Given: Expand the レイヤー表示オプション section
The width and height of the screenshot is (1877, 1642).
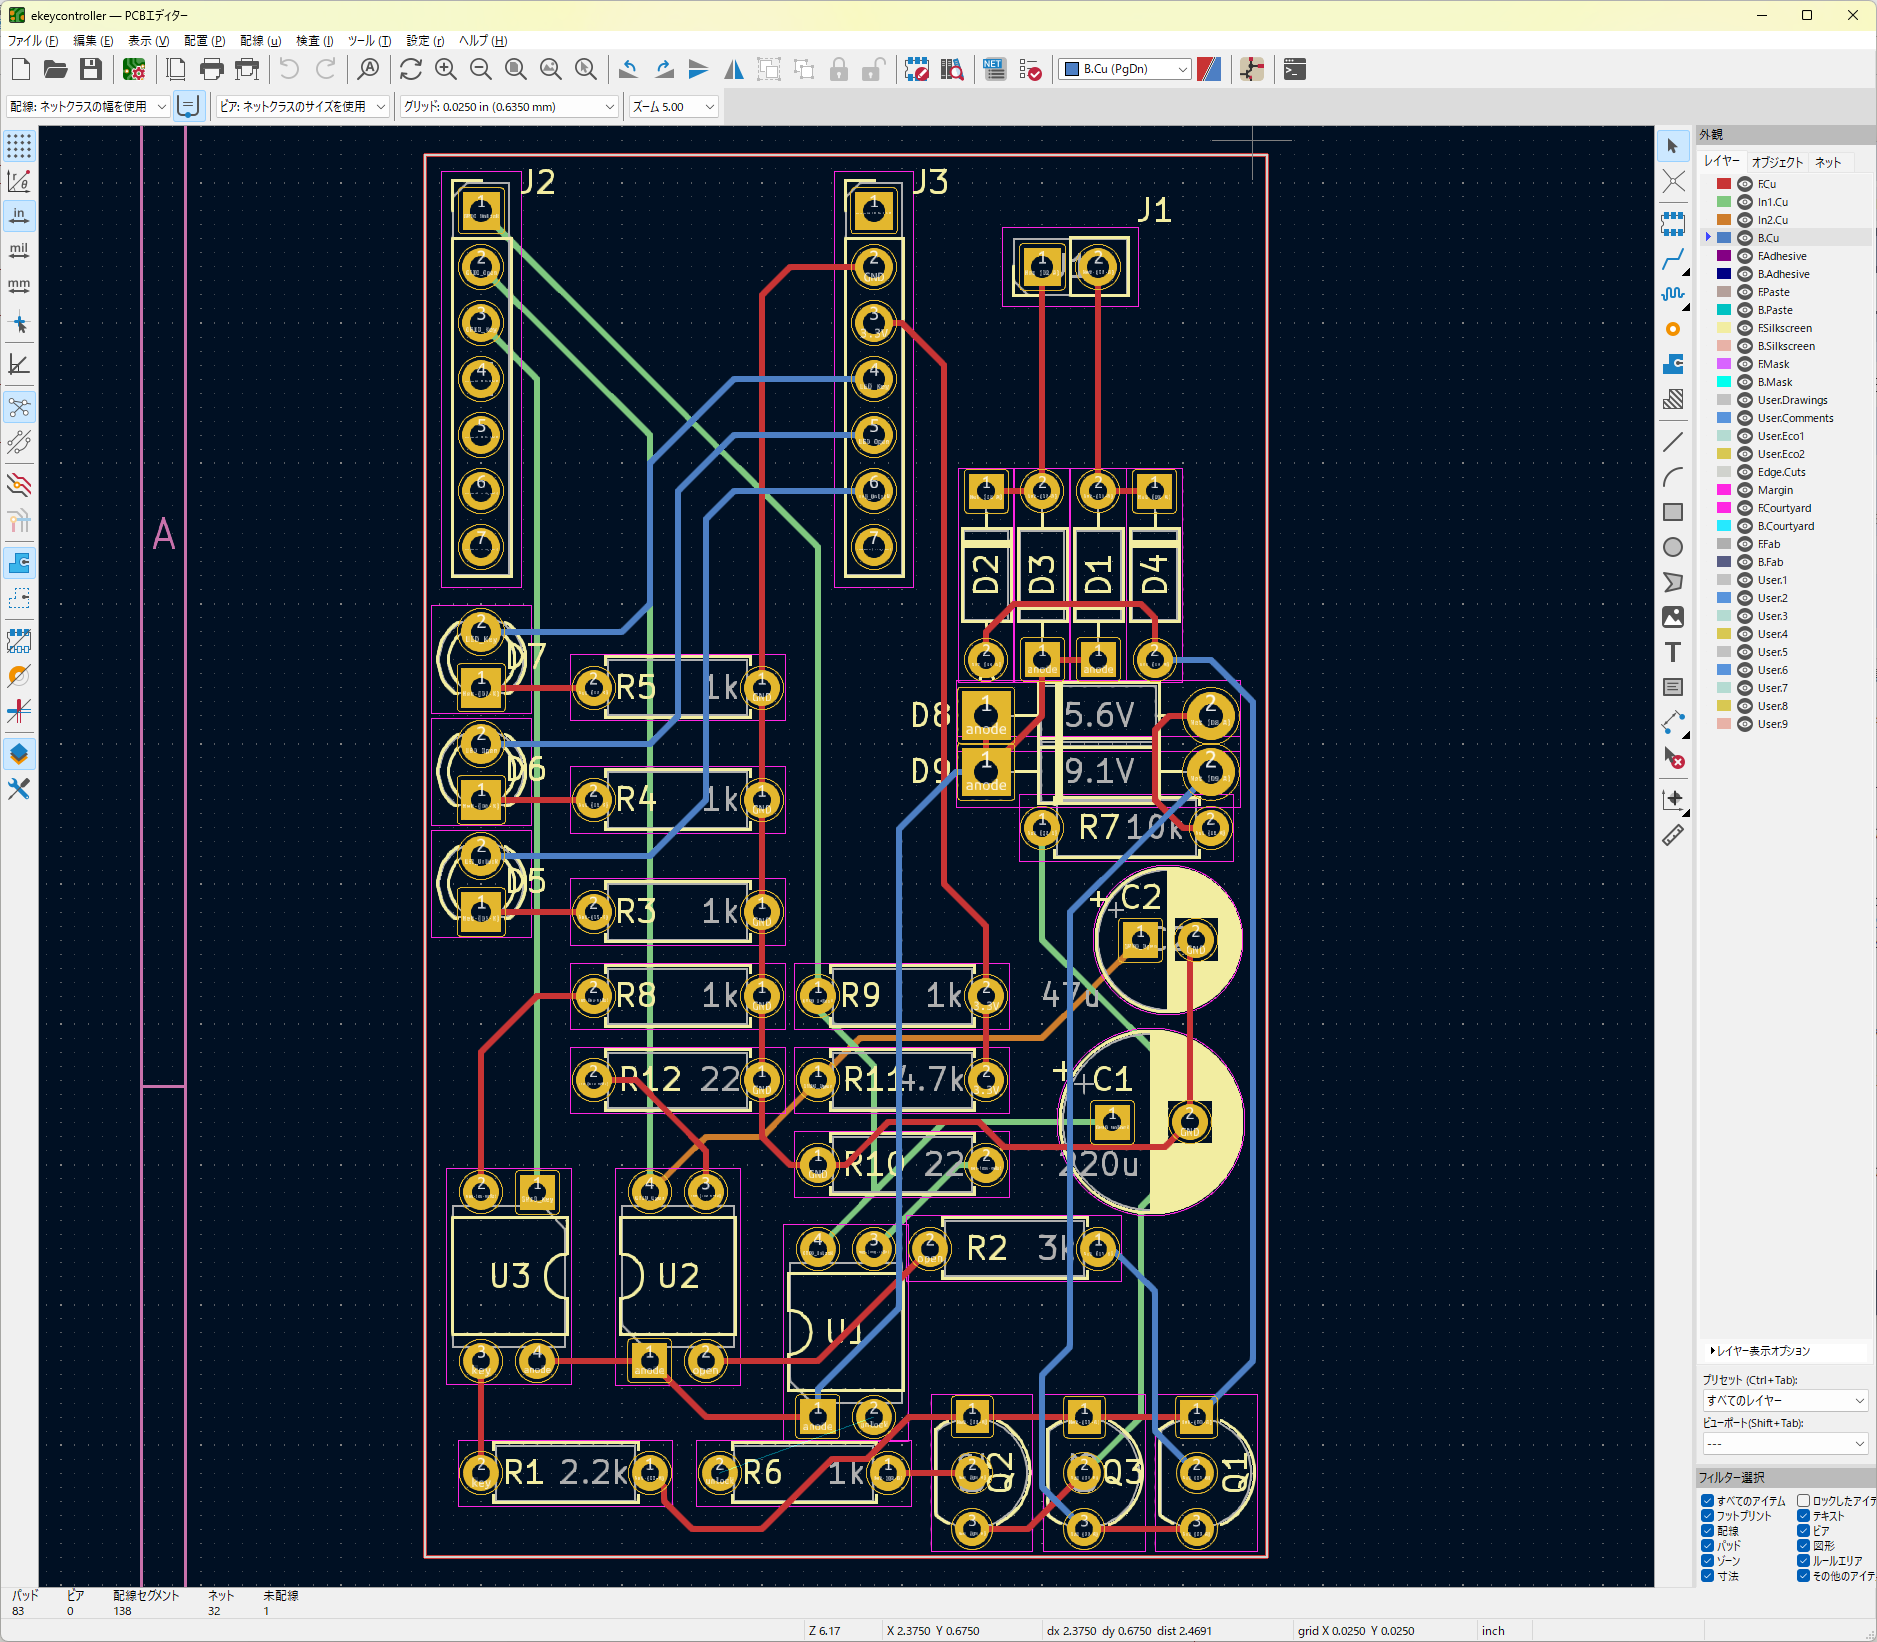Looking at the screenshot, I should coord(1762,1351).
